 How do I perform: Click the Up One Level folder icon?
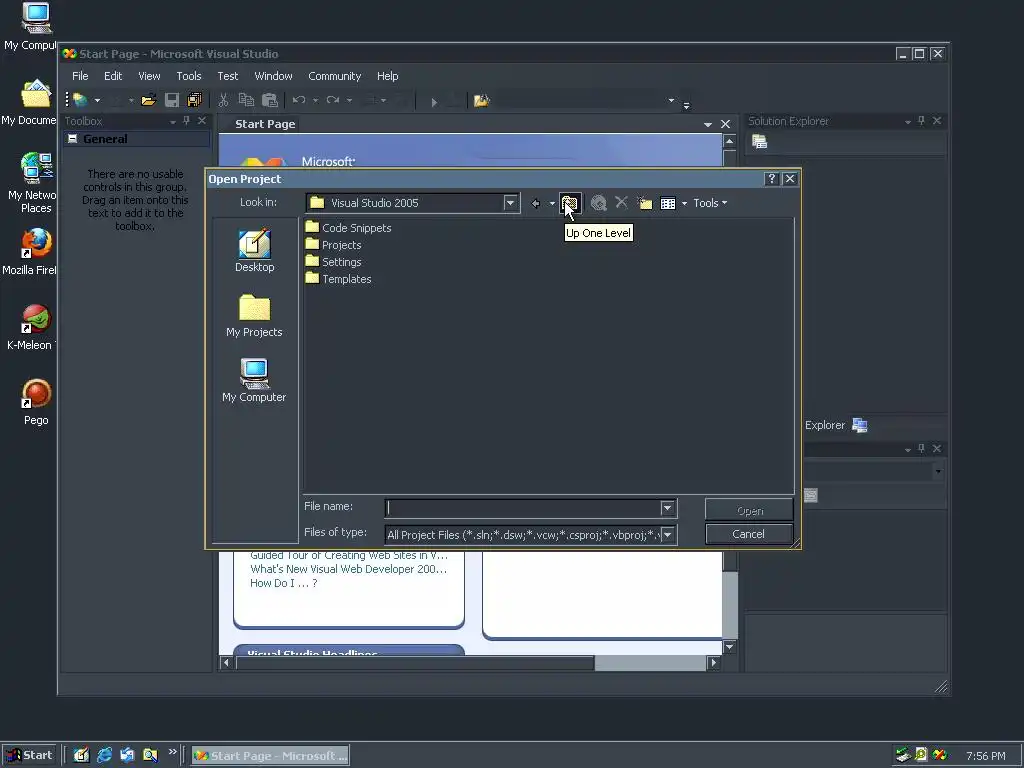pos(569,203)
